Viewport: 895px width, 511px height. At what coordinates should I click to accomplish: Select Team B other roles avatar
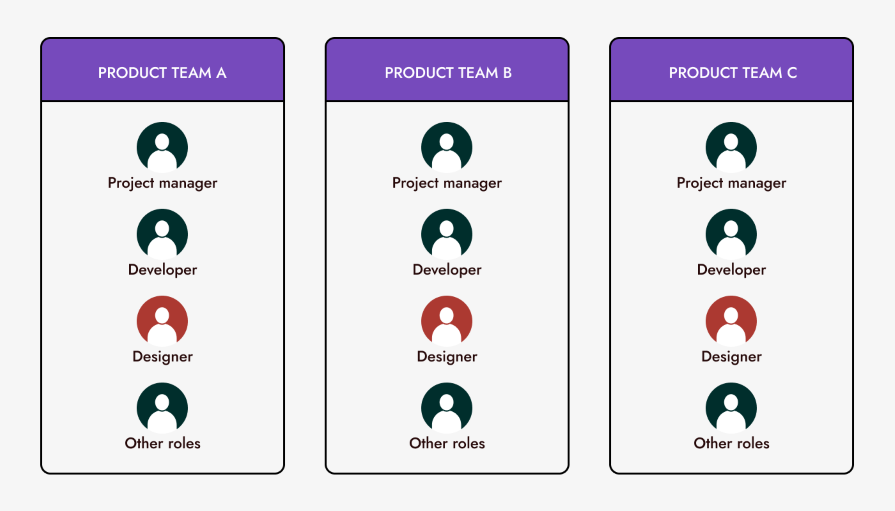pos(447,408)
